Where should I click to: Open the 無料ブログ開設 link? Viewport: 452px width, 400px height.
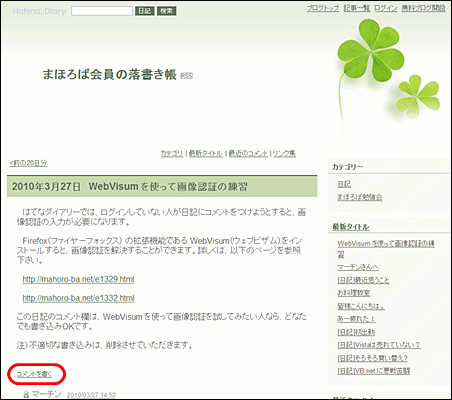[x=423, y=8]
